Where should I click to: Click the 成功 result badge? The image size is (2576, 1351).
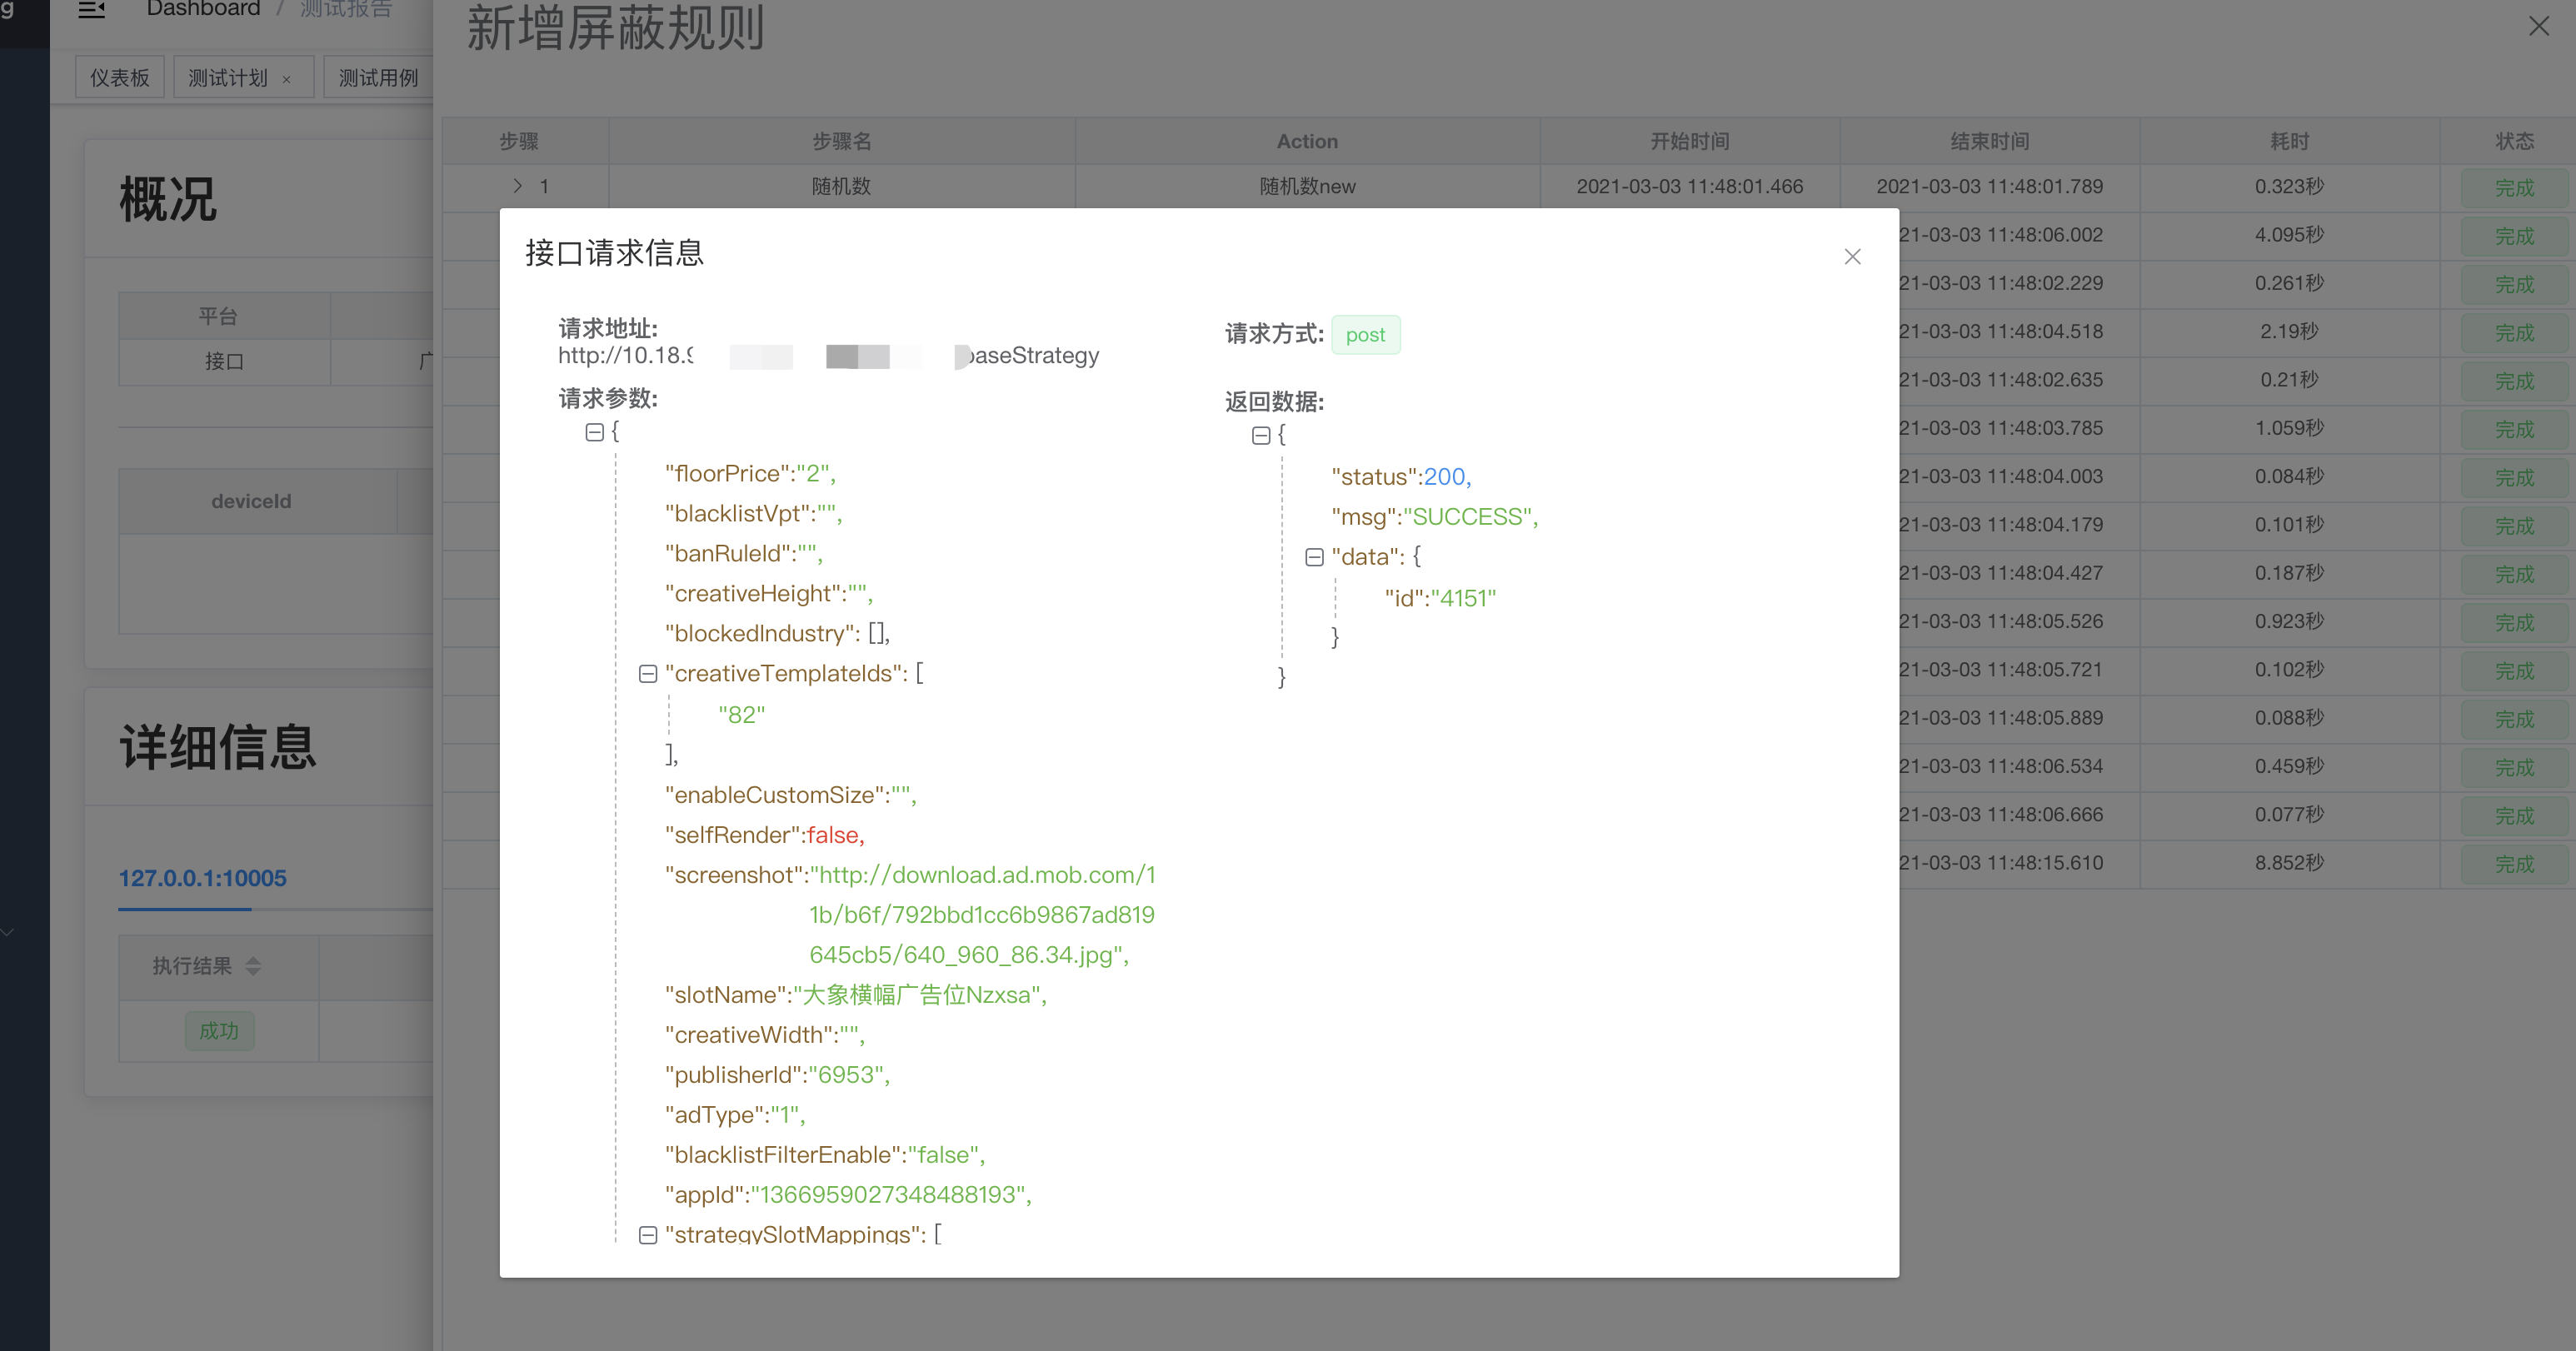click(x=219, y=1031)
